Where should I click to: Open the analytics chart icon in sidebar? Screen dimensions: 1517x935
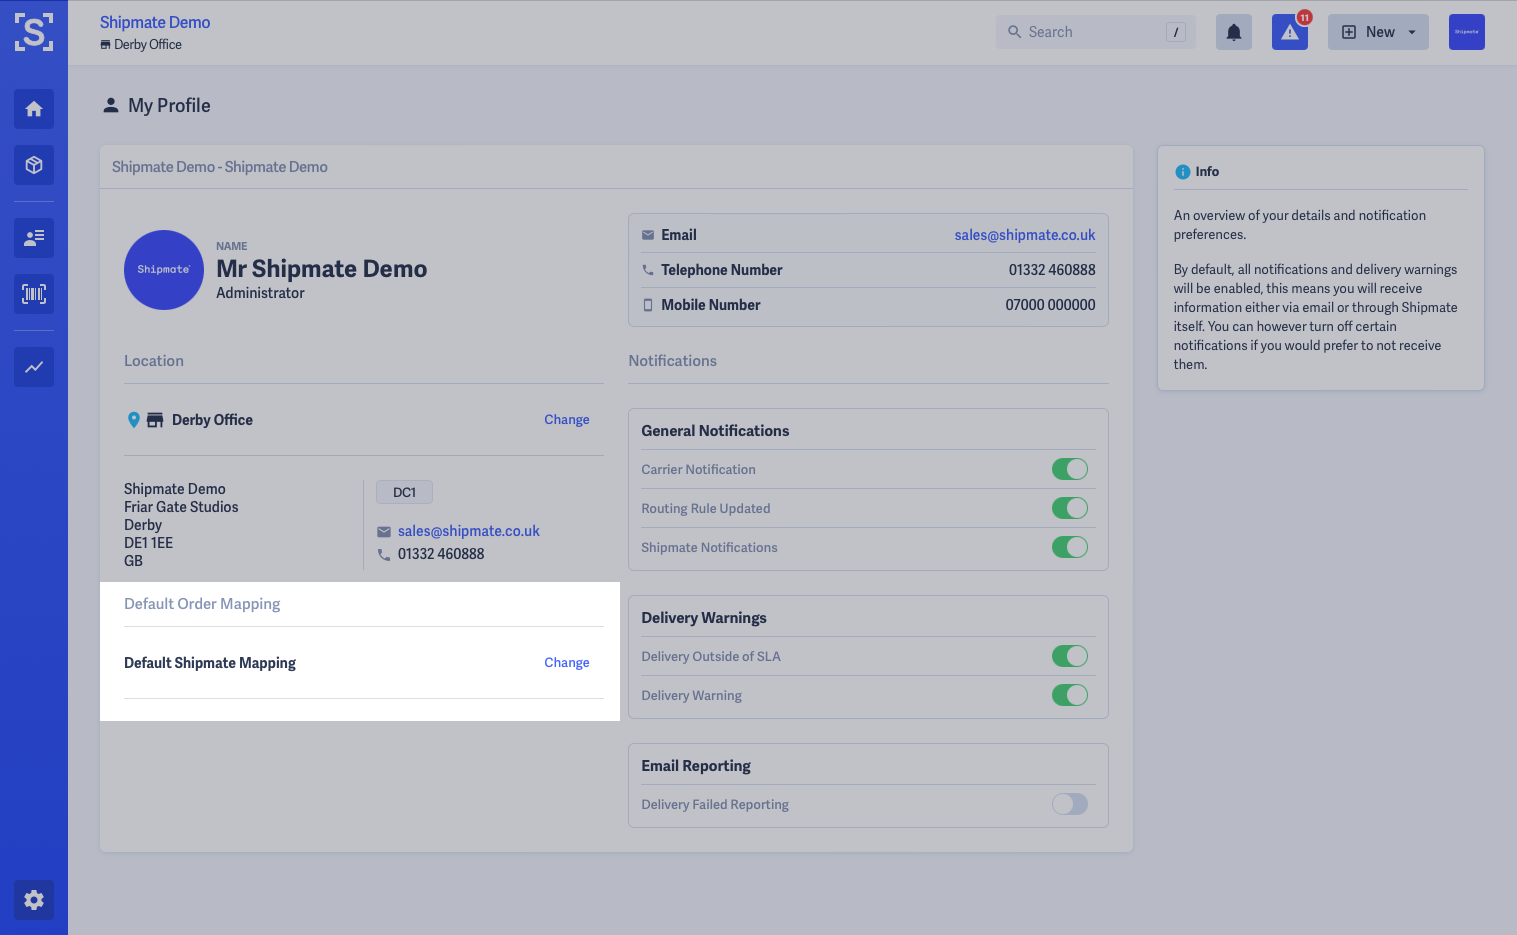[x=34, y=367]
